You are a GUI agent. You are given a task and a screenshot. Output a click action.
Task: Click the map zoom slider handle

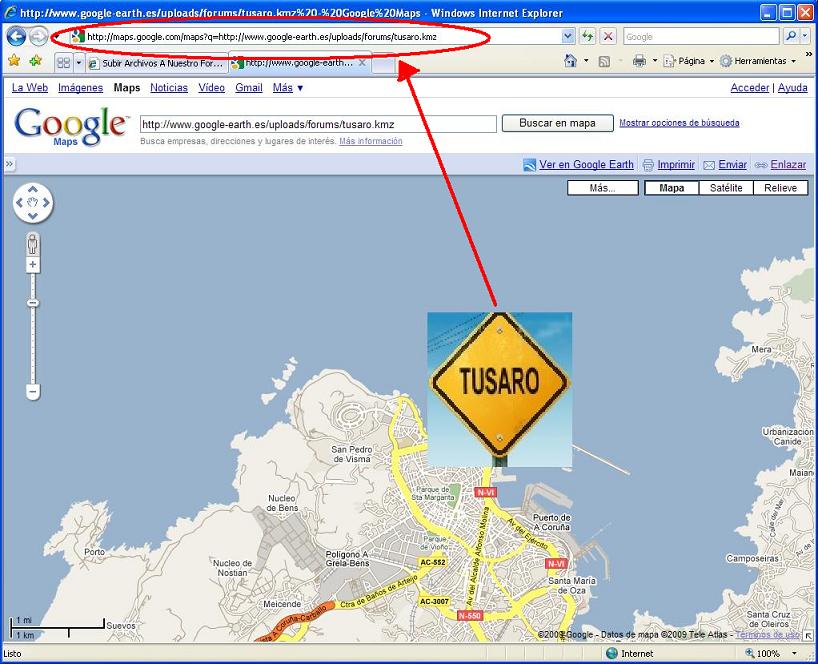point(33,303)
